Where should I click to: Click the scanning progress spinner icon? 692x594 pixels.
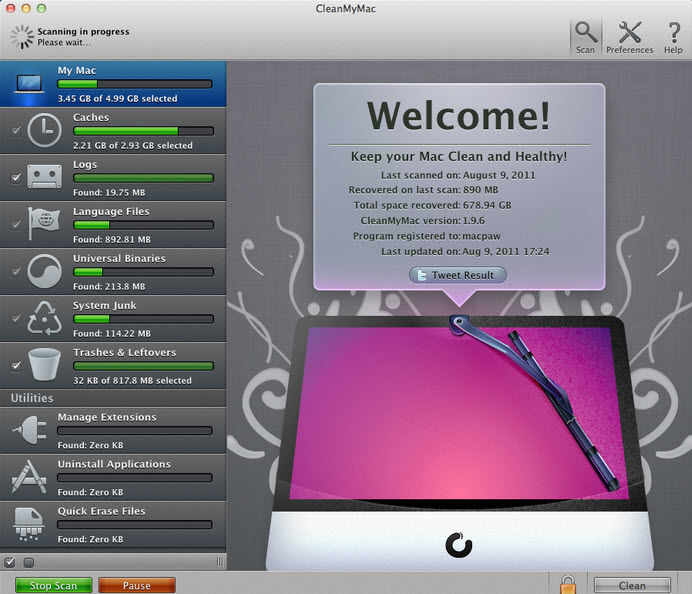(x=22, y=37)
